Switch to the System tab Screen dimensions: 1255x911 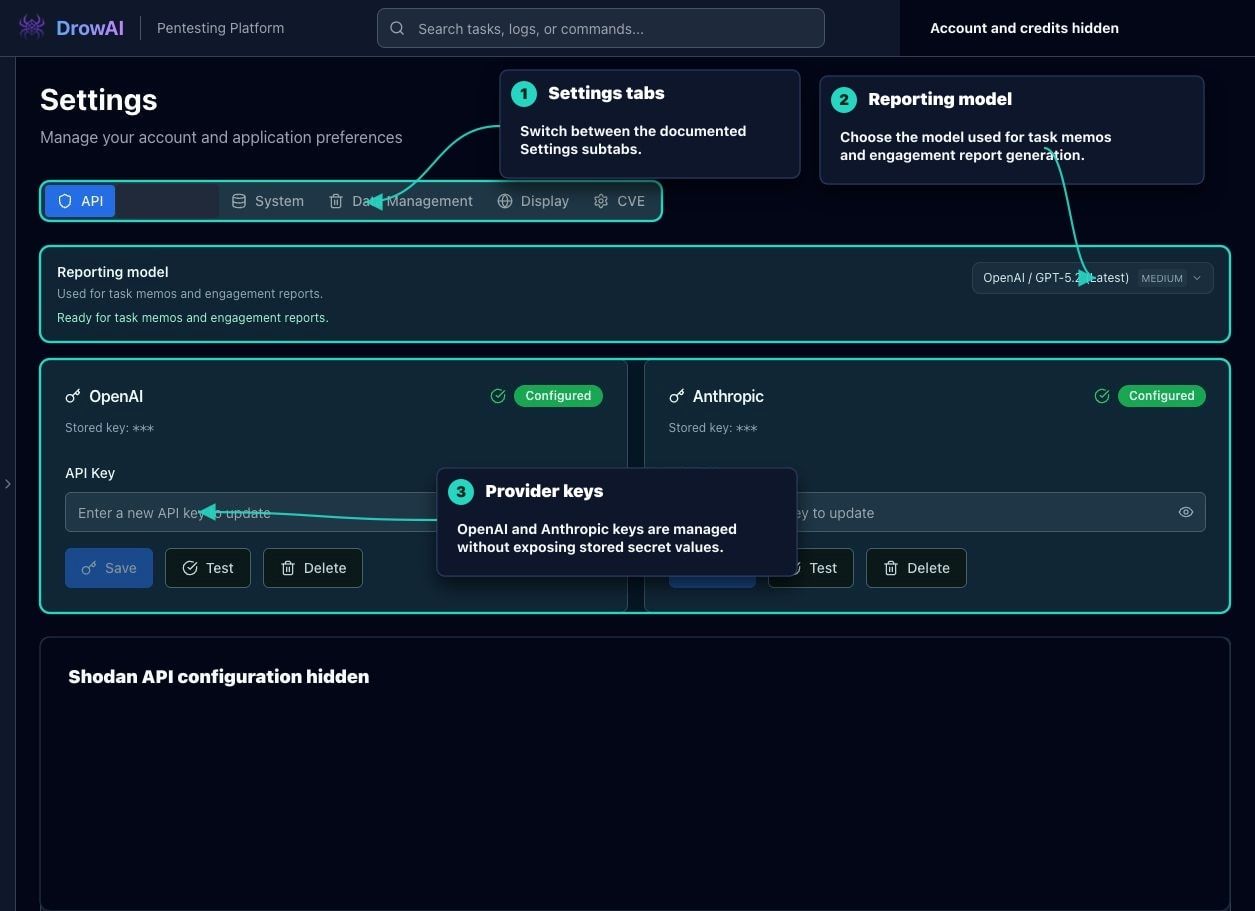click(x=267, y=201)
